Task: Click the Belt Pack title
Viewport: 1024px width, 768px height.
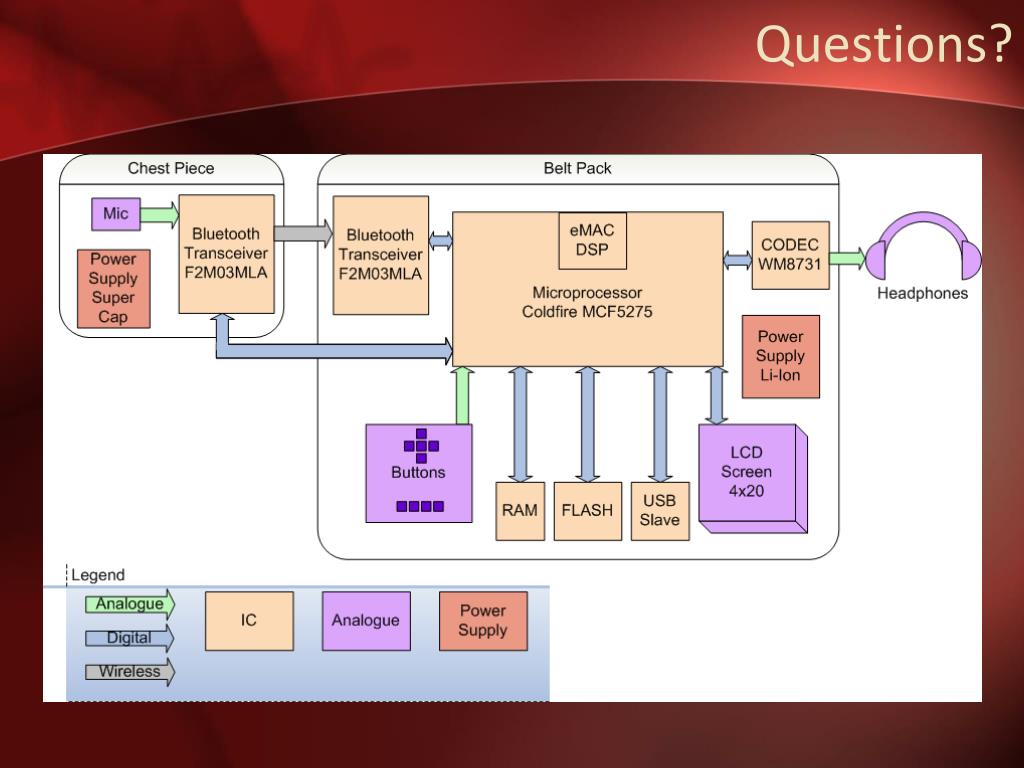Action: point(577,168)
